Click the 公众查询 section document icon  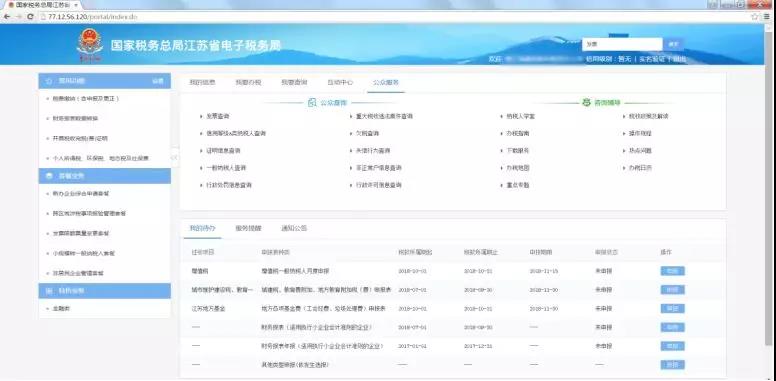[312, 103]
